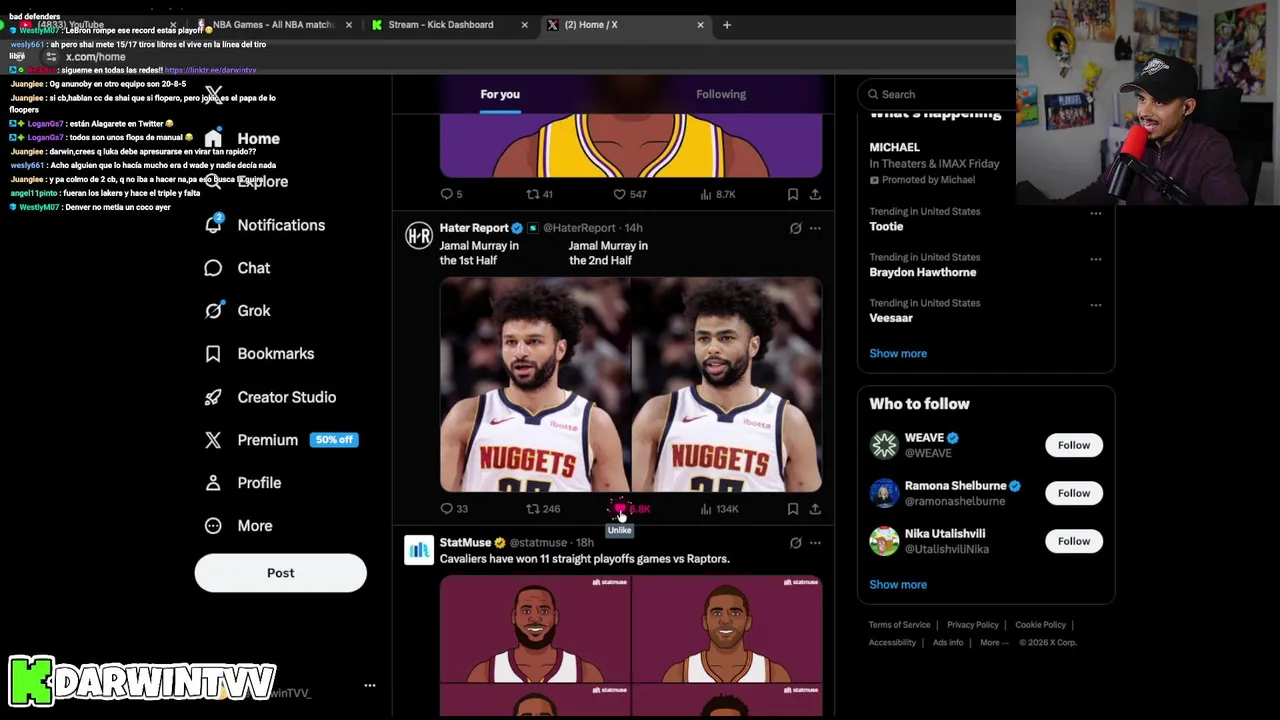The height and width of the screenshot is (720, 1280).
Task: Open more options for Tootie trend
Action: (x=1096, y=213)
